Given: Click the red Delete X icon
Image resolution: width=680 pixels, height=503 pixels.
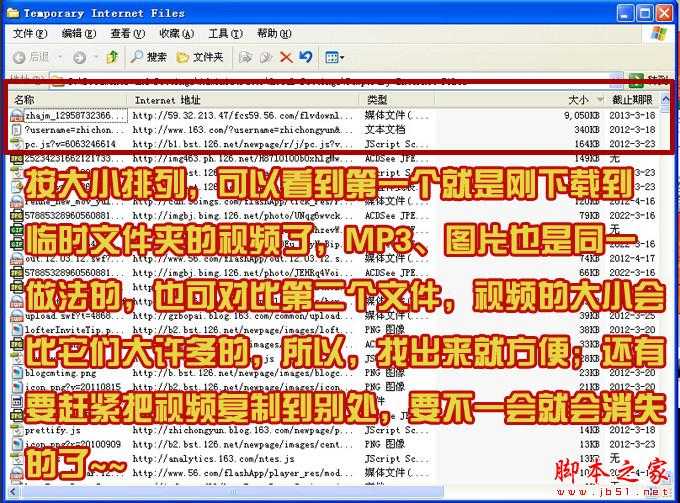Looking at the screenshot, I should (x=286, y=57).
